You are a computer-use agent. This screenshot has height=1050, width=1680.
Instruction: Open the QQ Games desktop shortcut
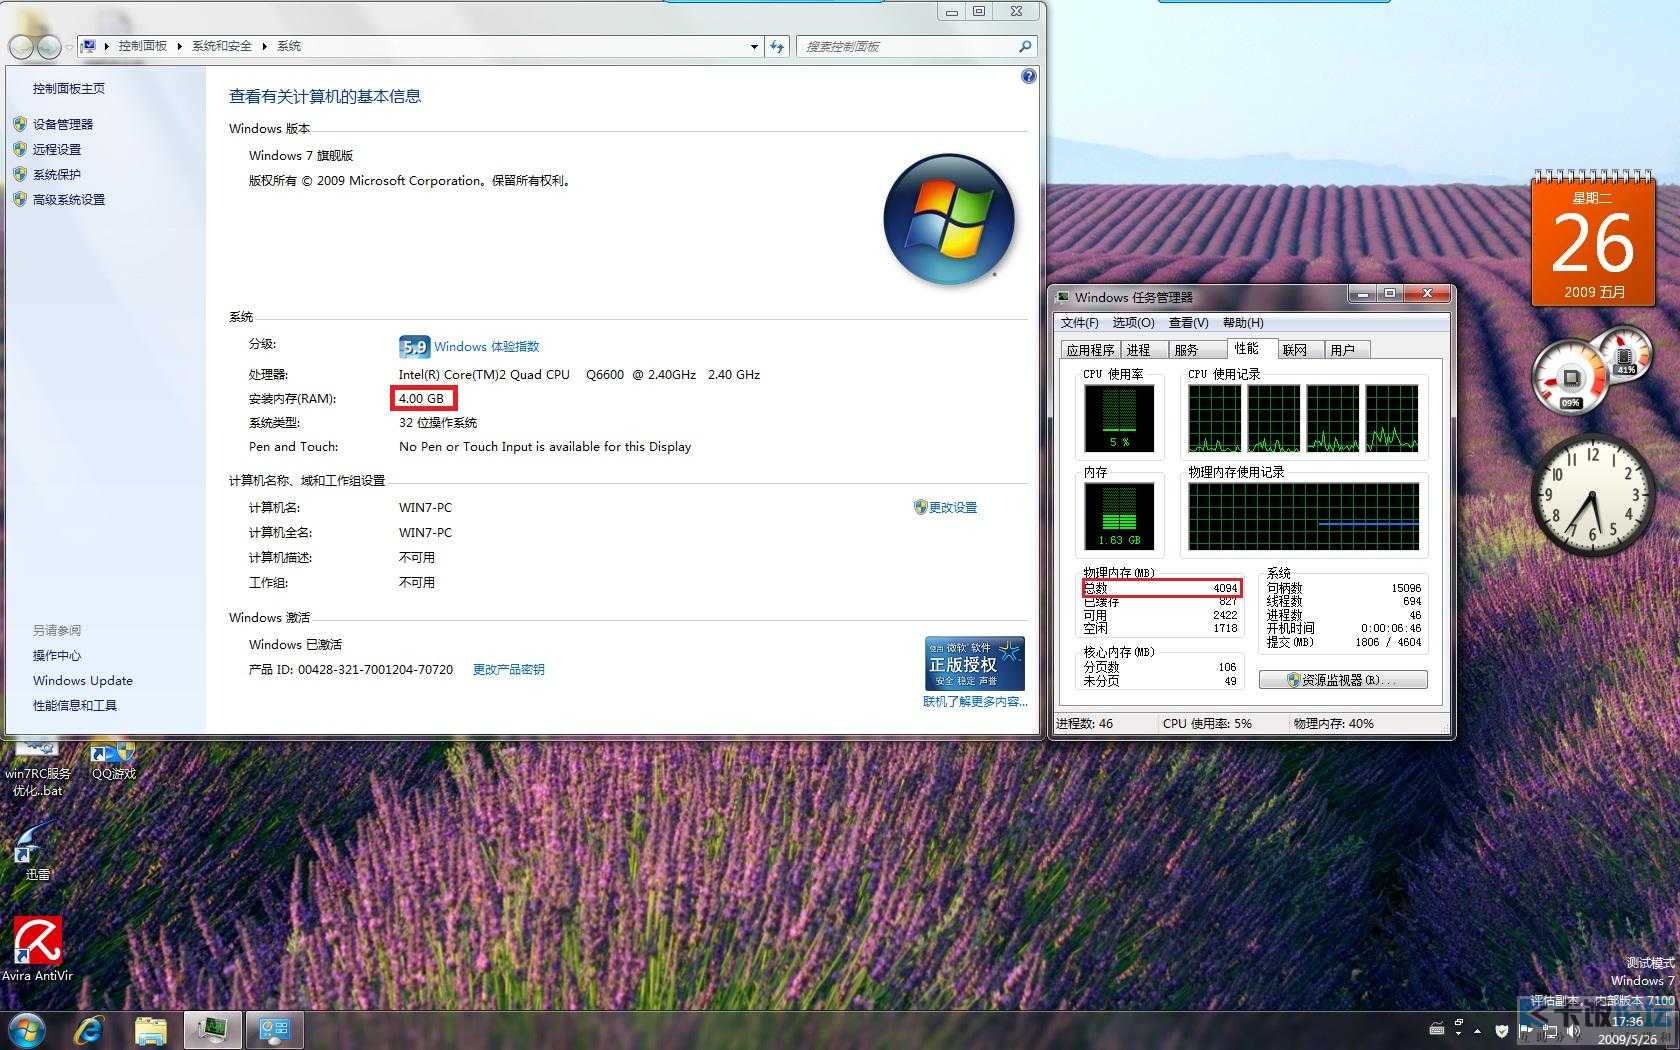point(114,762)
